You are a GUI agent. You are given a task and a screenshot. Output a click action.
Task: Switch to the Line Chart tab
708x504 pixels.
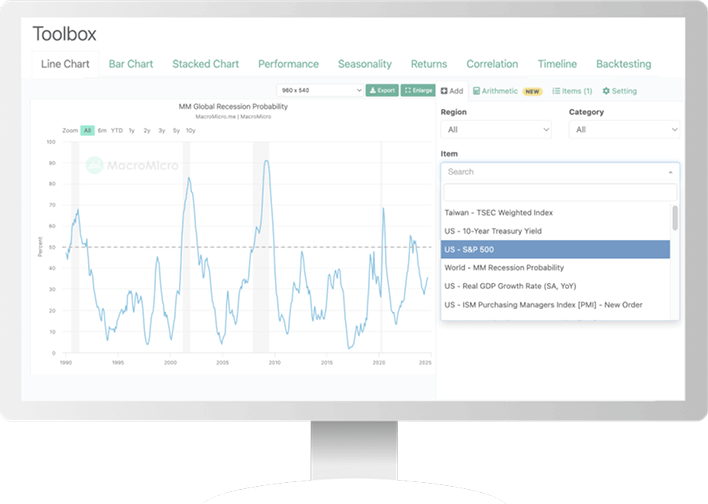(65, 64)
